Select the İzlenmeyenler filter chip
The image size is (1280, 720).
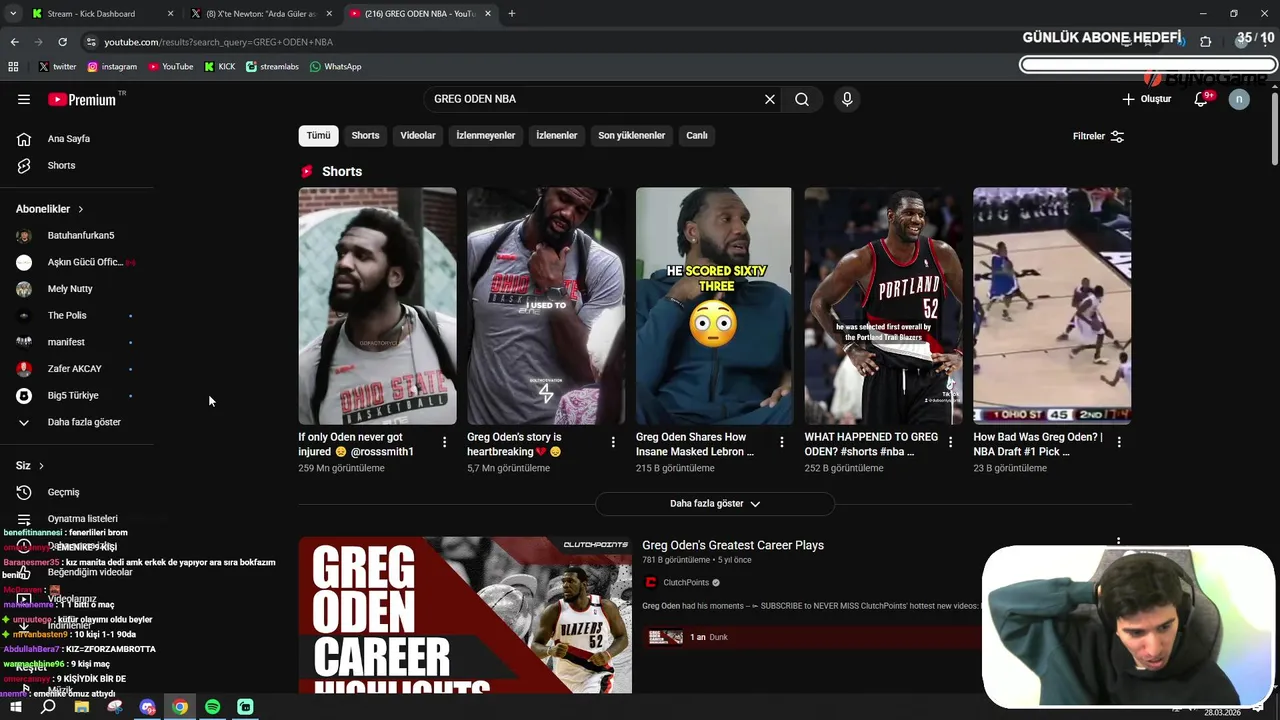click(486, 136)
